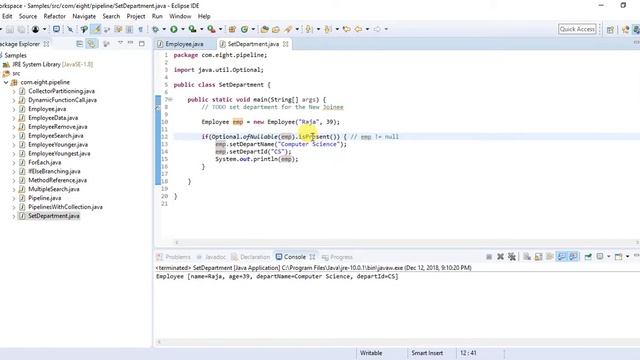
Task: Click Display Selected Console icon
Action: pyautogui.click(x=600, y=257)
